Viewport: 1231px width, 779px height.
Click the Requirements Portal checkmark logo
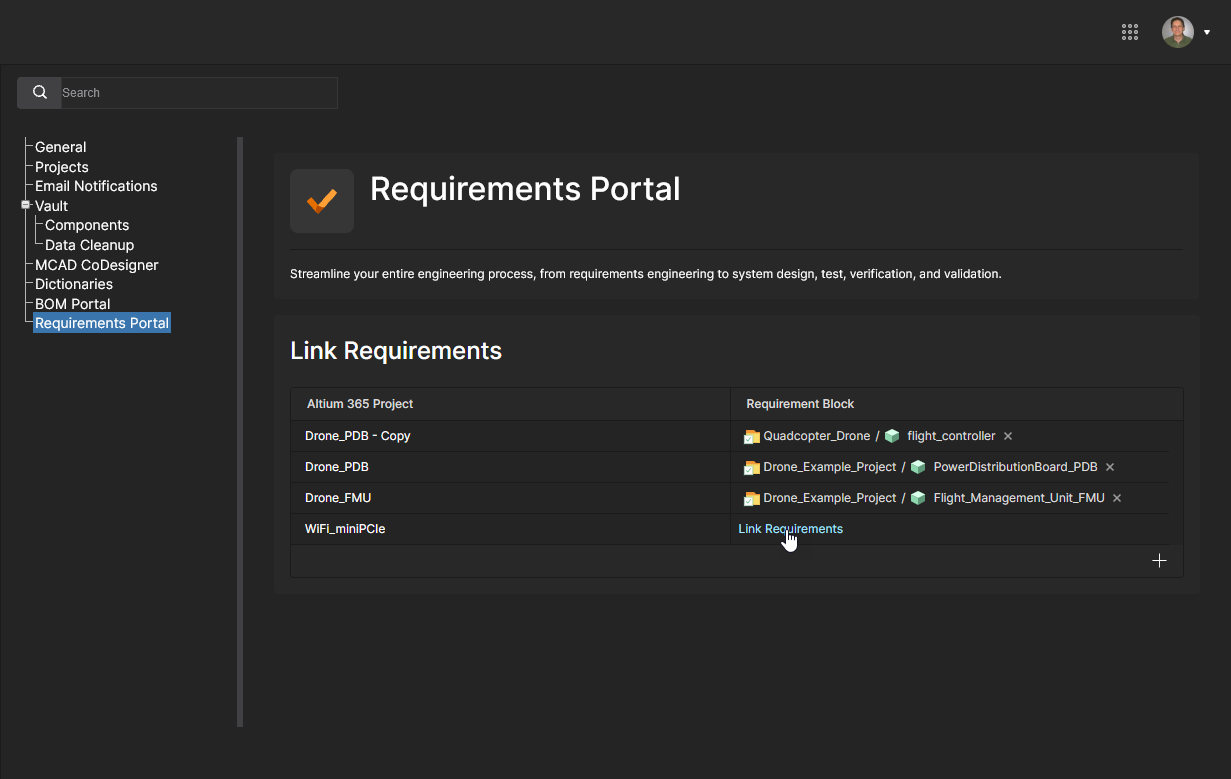[x=322, y=201]
